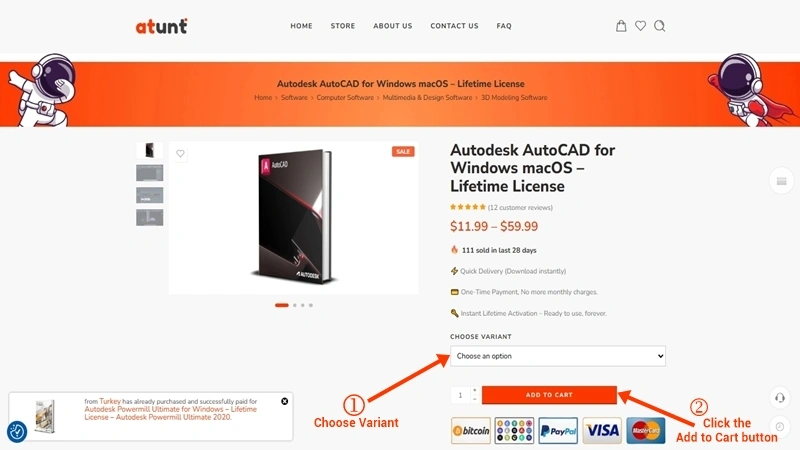The width and height of the screenshot is (800, 450).
Task: Close the purchase notification popup
Action: click(285, 402)
